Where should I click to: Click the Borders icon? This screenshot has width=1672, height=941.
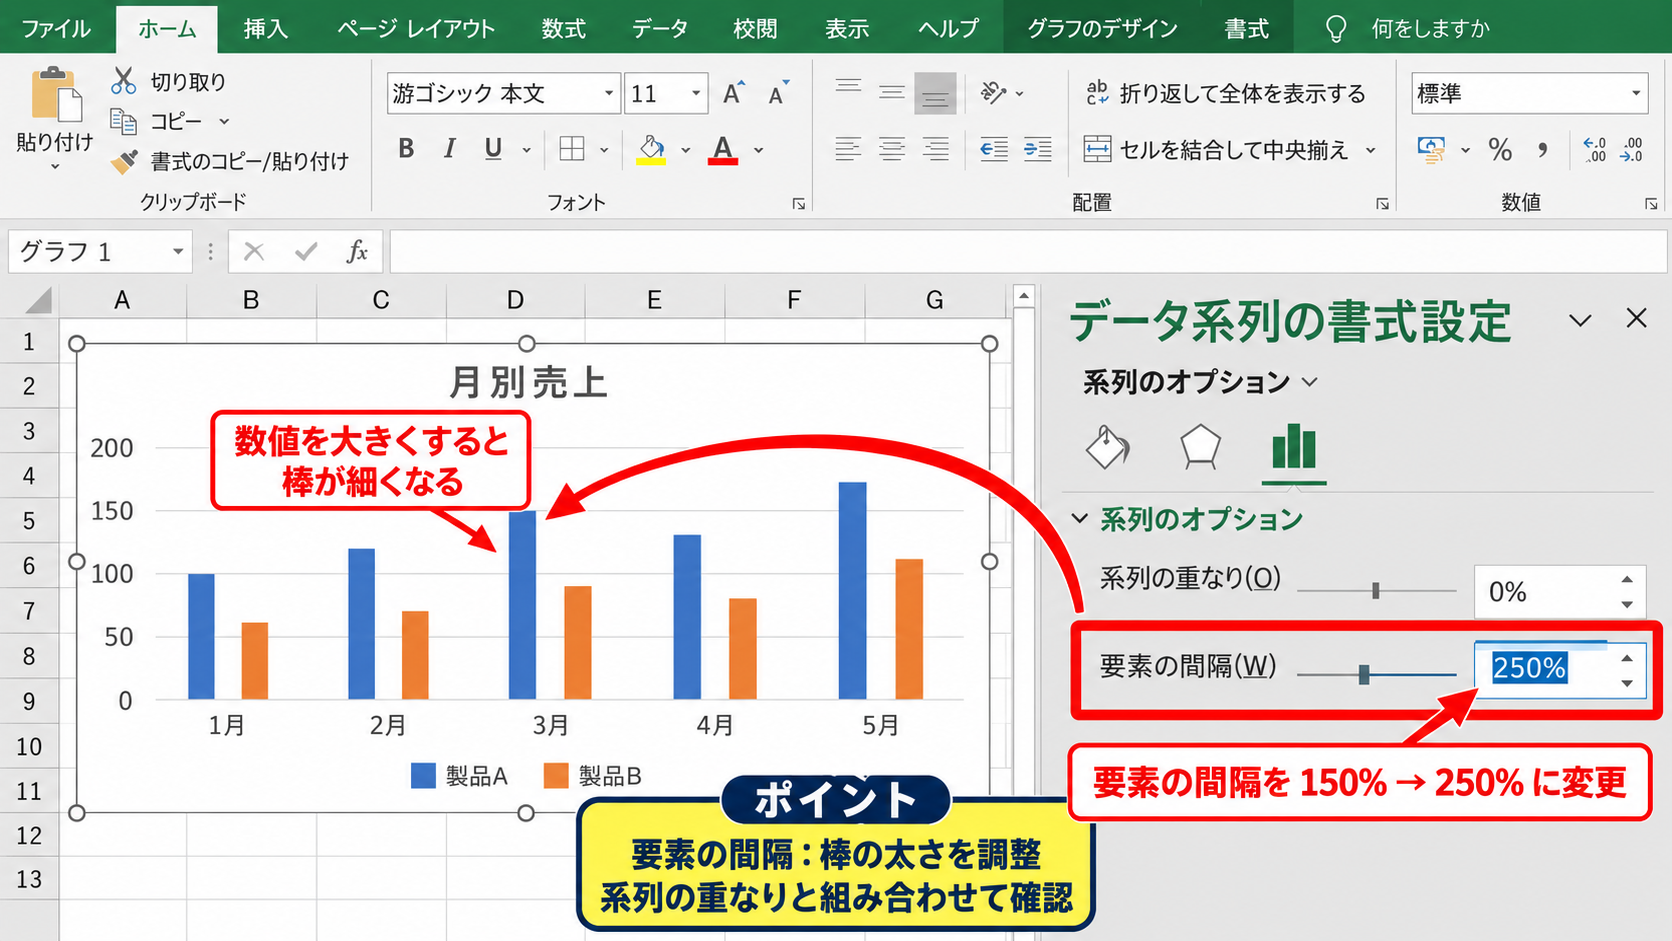click(x=572, y=149)
